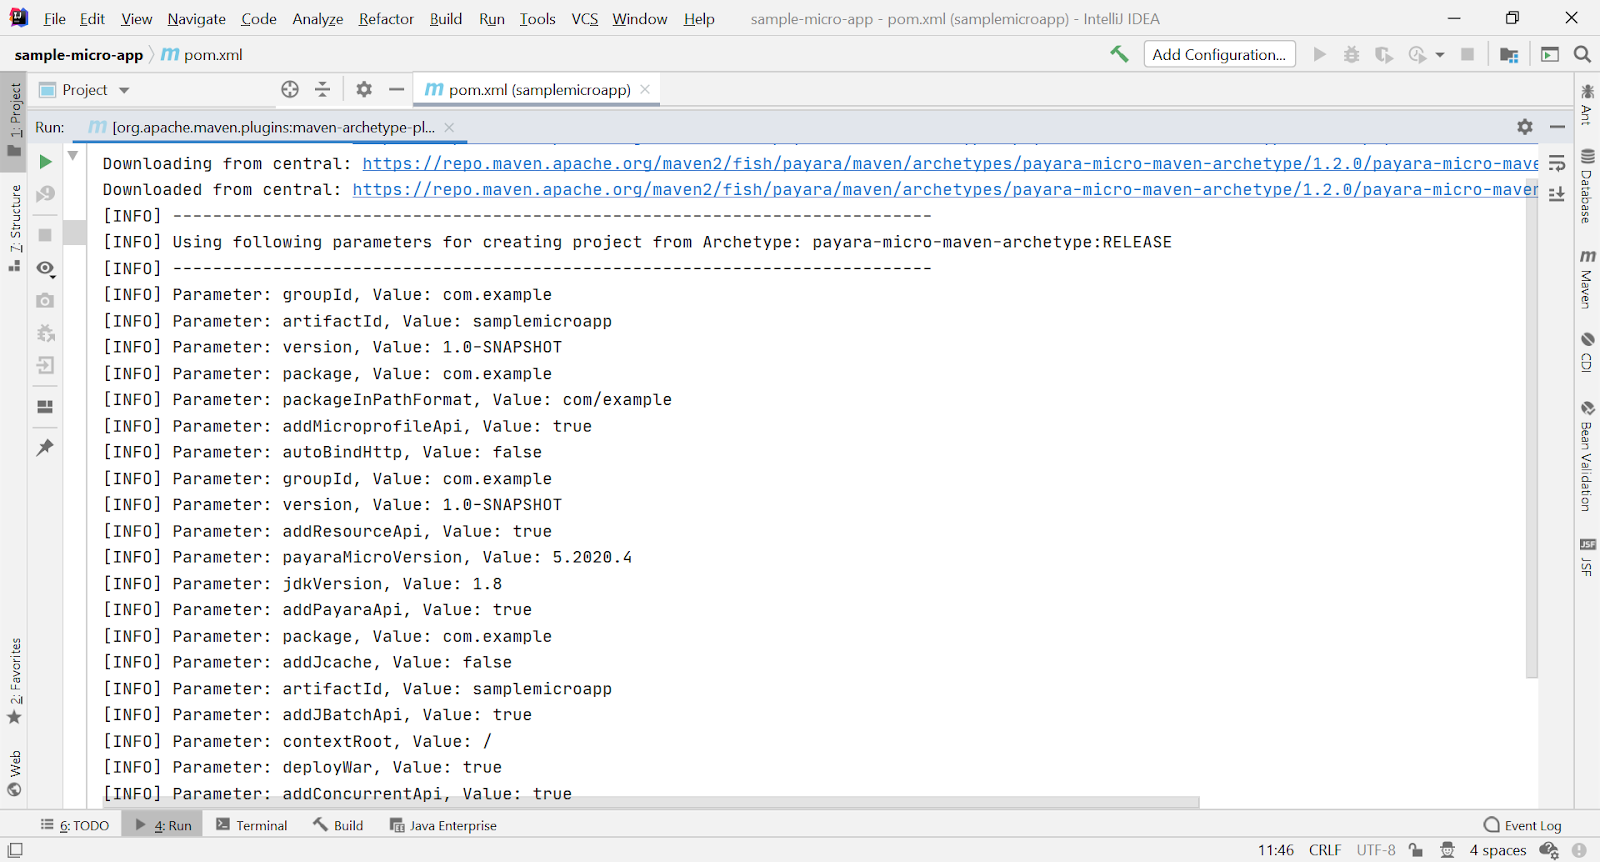Open the Maven tool window

pos(1587,279)
